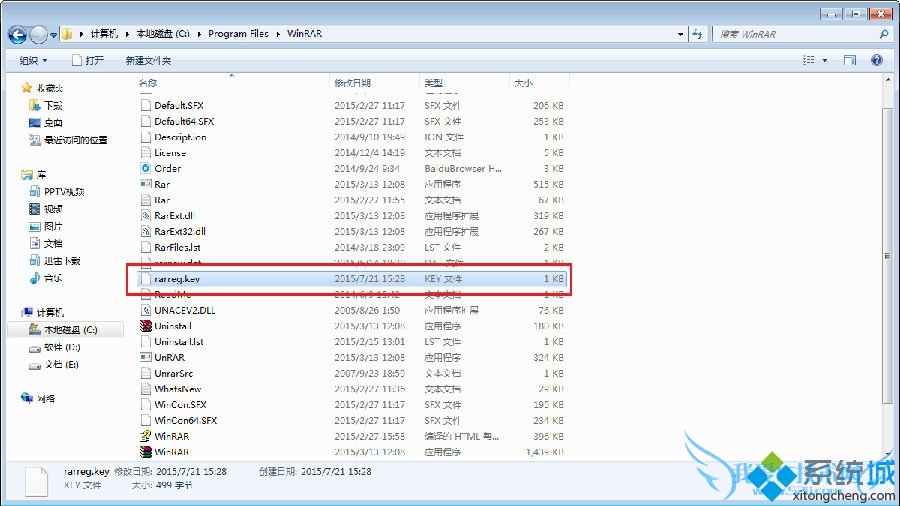Select 本地磁盘 (C:) in the address path
This screenshot has height=506, width=900.
click(x=162, y=34)
